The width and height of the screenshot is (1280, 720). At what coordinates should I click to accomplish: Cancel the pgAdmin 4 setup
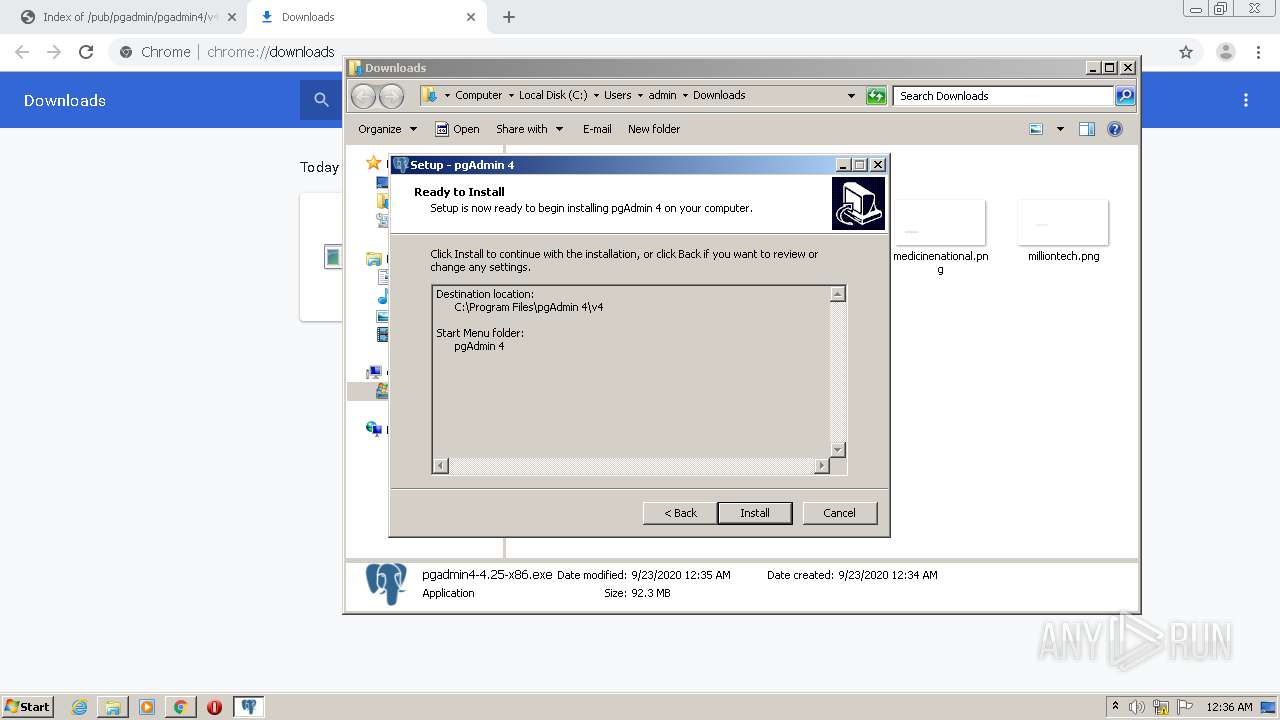tap(839, 513)
